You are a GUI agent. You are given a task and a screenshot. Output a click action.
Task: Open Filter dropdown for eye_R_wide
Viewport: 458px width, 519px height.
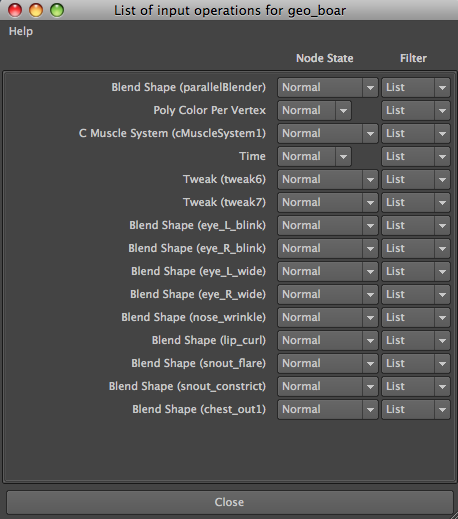click(416, 294)
